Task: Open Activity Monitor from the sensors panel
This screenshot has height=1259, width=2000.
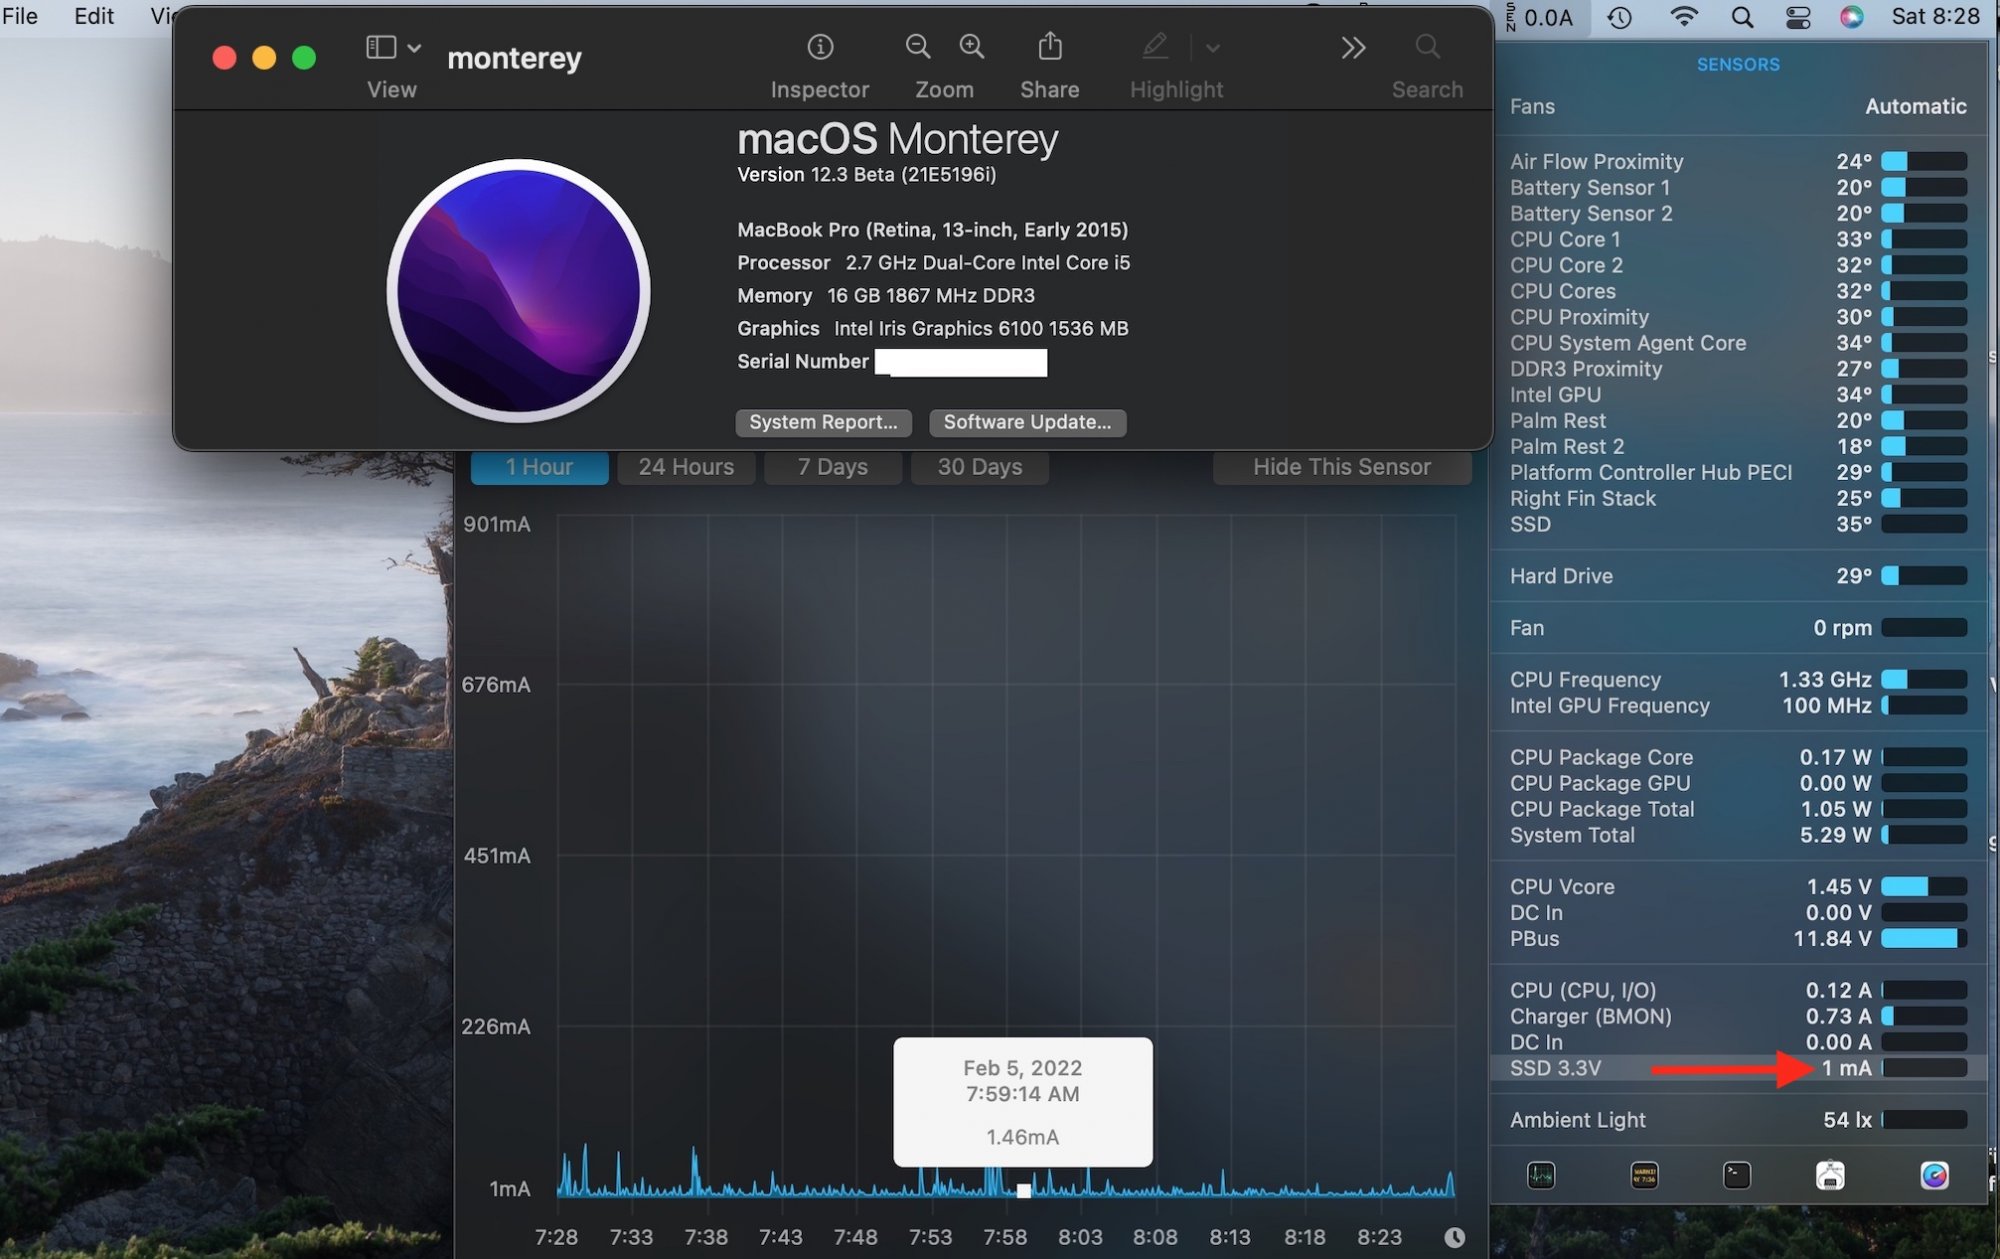Action: [1541, 1175]
